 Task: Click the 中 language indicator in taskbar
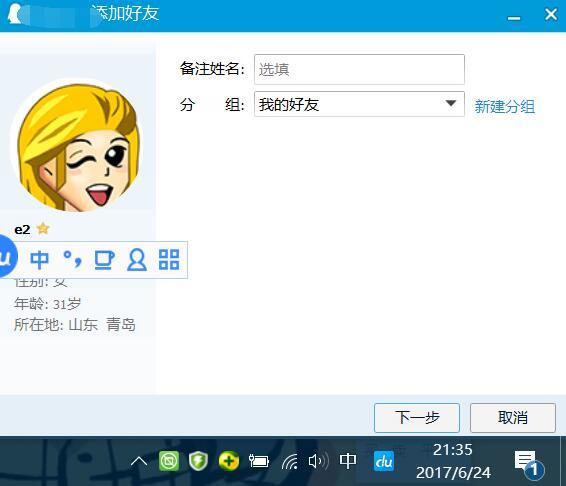pyautogui.click(x=348, y=461)
